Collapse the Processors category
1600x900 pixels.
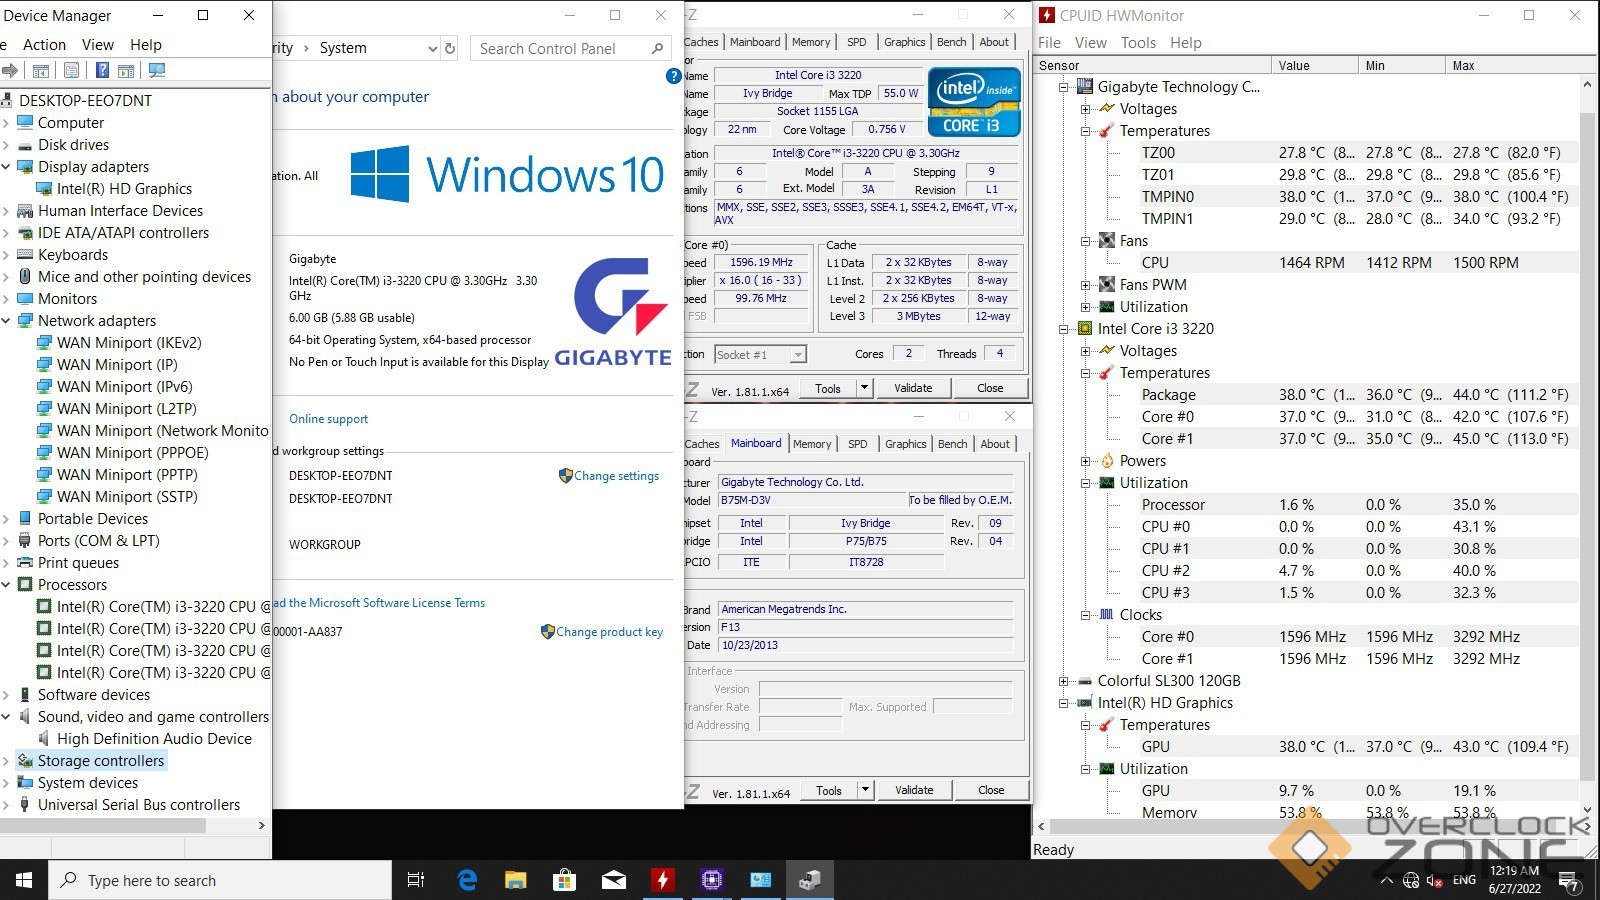[x=6, y=585]
